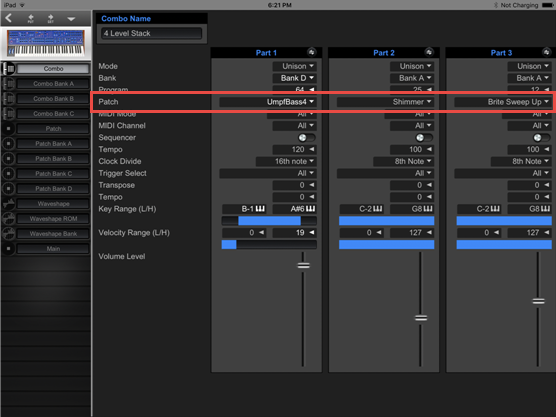Click the keyboard icon in A#6 key field

pyautogui.click(x=310, y=209)
